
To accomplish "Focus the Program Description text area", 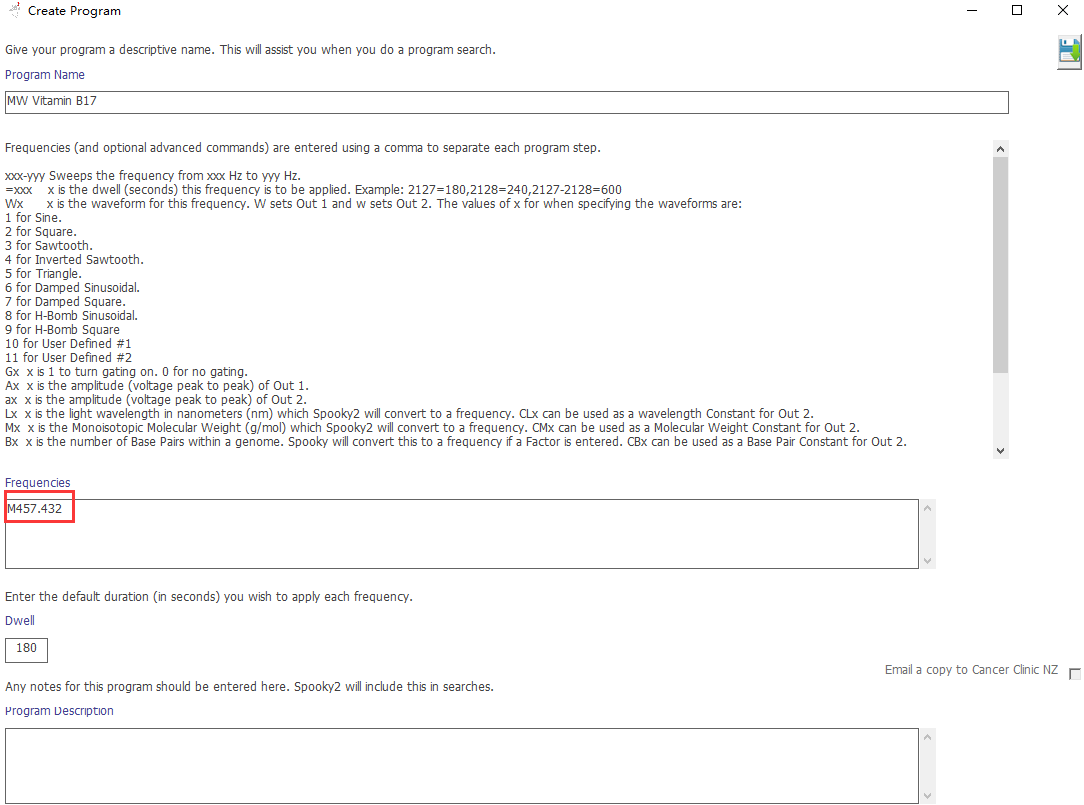I will pos(460,765).
